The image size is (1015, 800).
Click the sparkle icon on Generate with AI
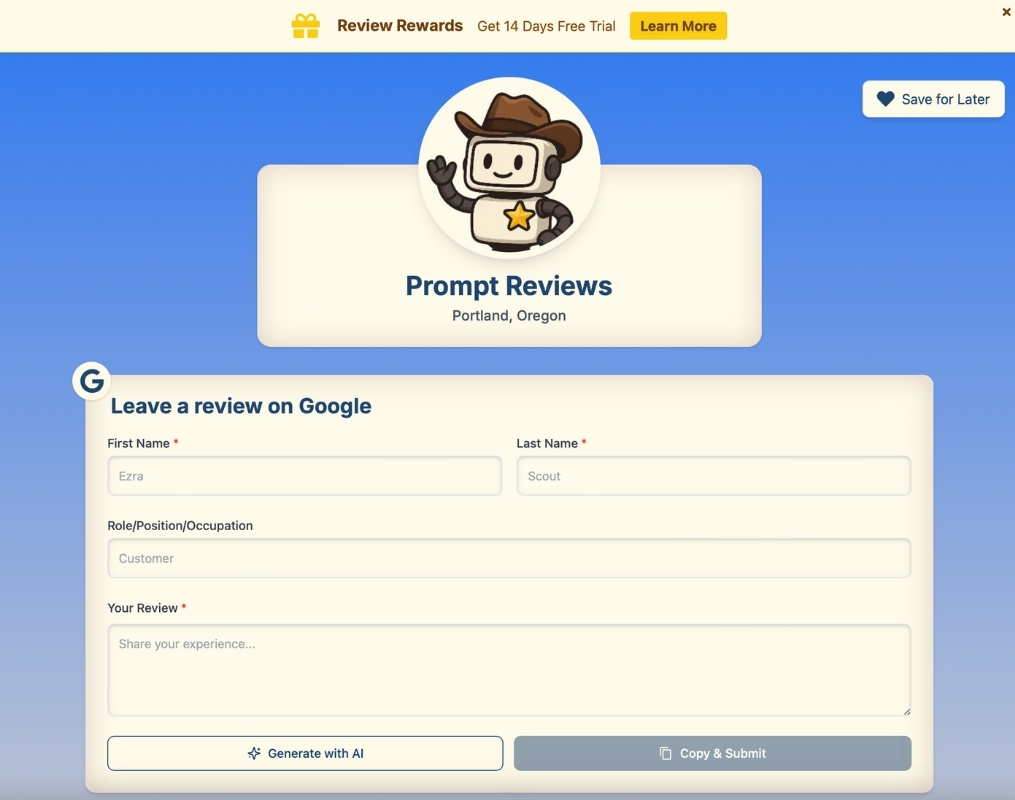point(254,753)
